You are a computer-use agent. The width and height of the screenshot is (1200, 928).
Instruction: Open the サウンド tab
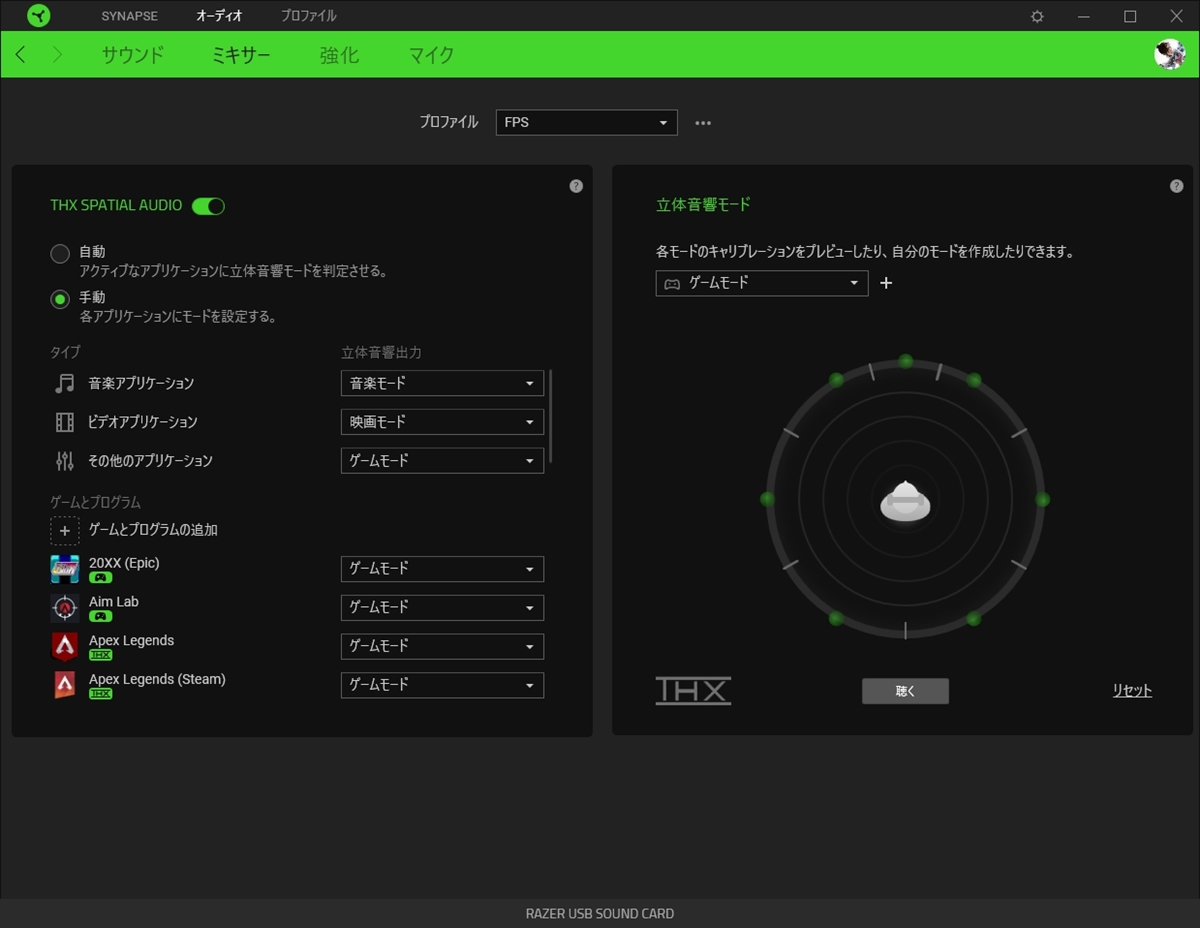pos(132,55)
